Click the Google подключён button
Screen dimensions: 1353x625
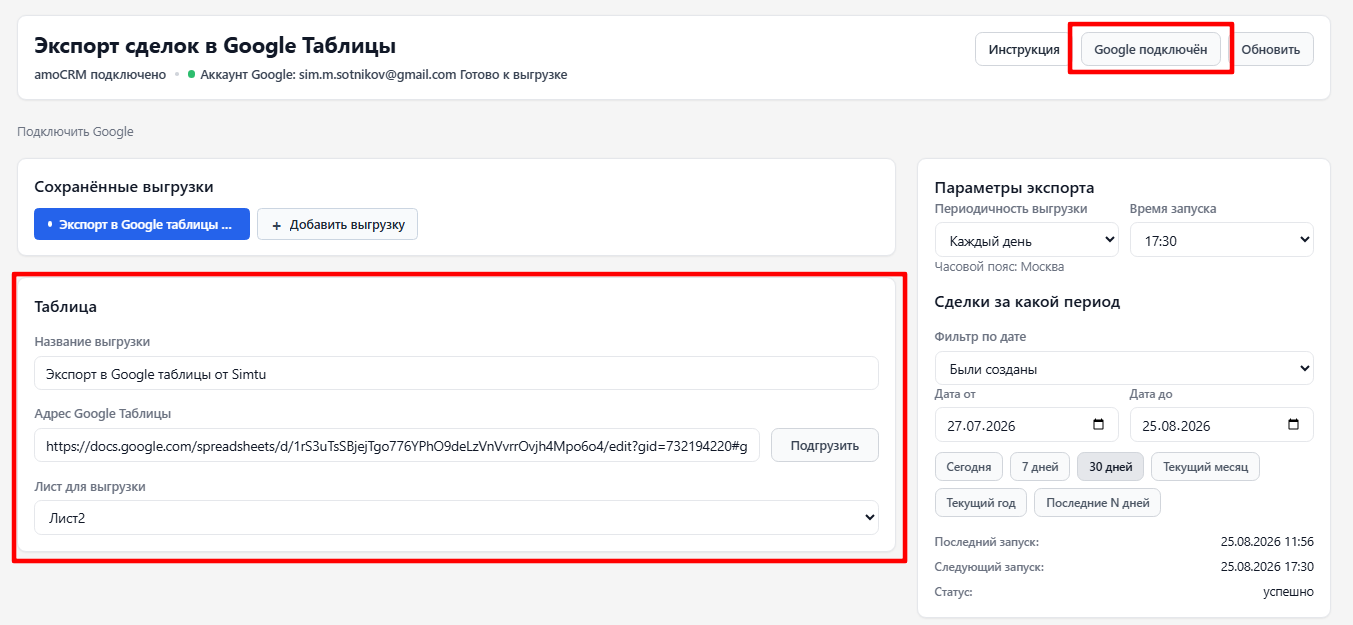[x=1151, y=49]
